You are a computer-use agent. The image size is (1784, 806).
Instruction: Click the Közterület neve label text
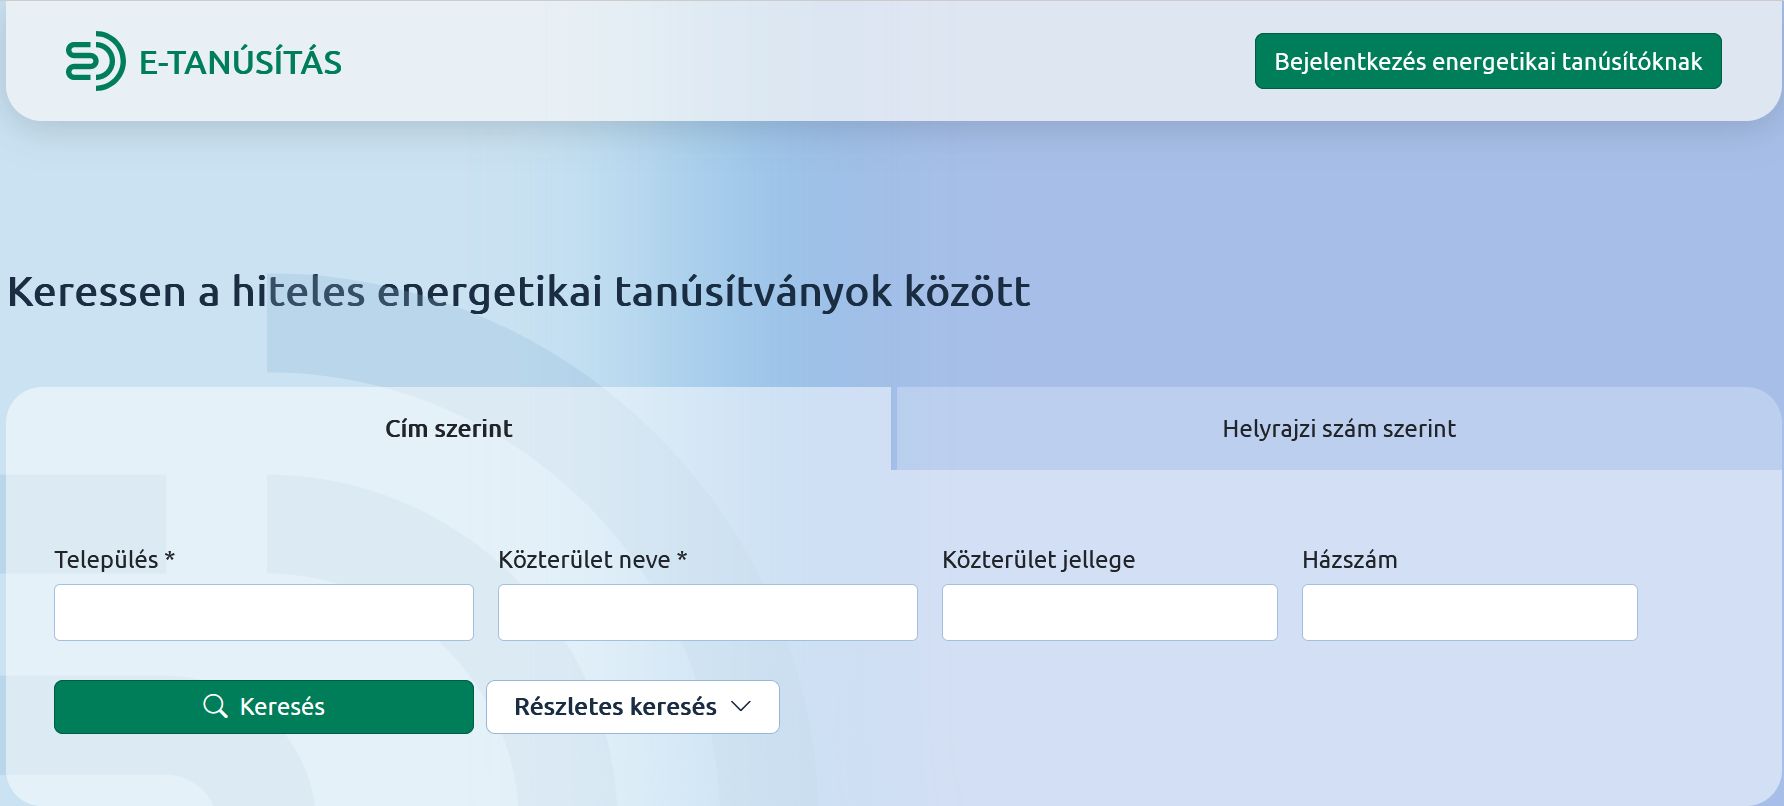[x=584, y=560]
